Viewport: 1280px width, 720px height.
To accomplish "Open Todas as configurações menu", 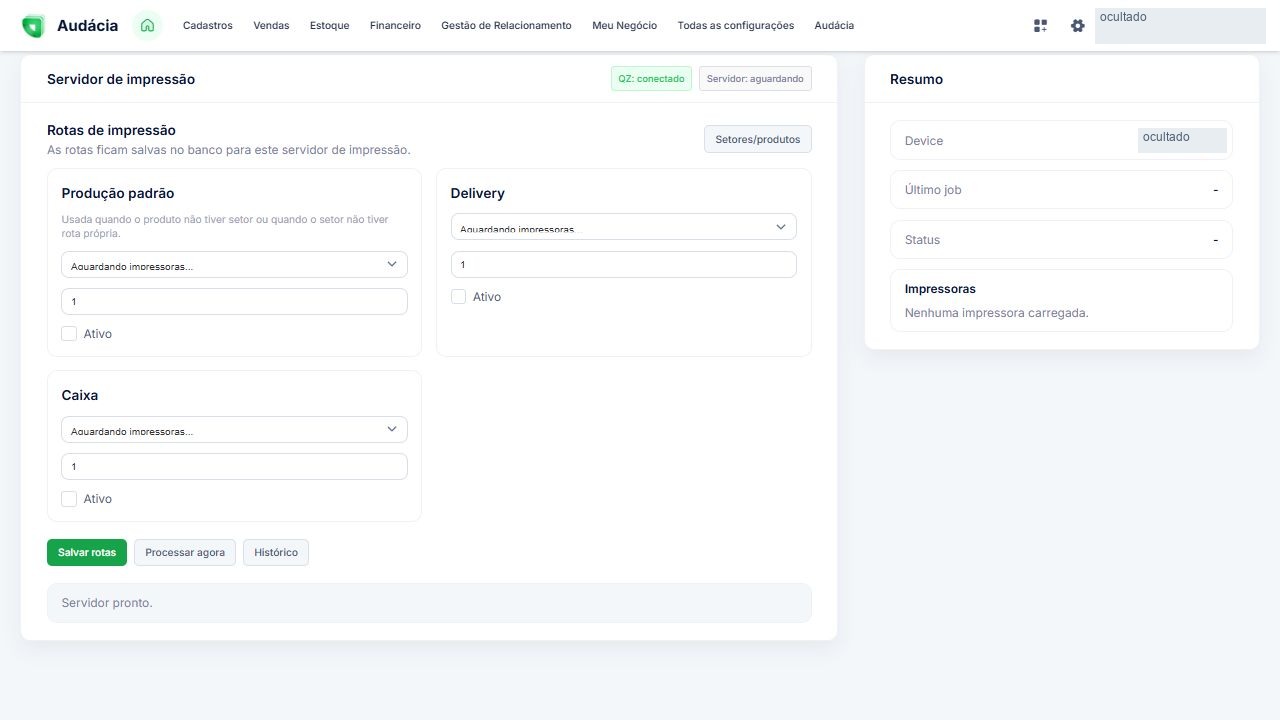I will pos(736,26).
